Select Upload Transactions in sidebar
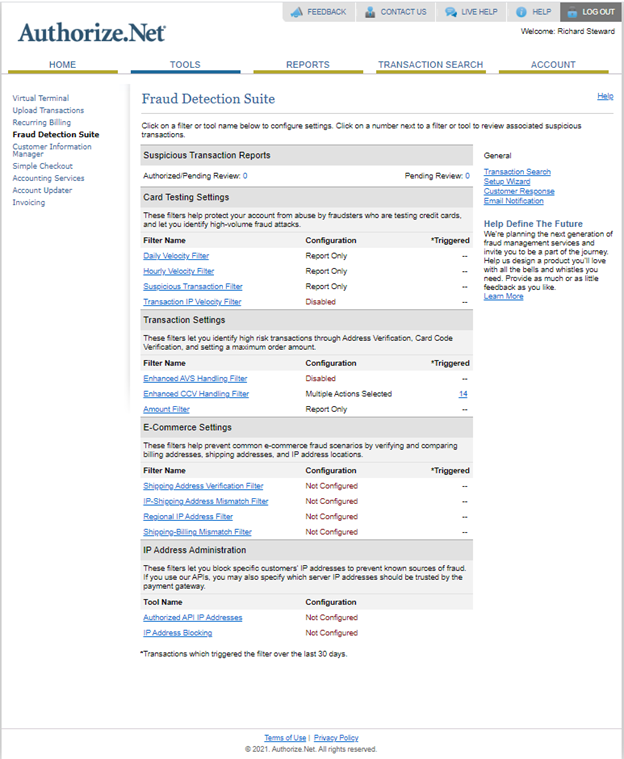 coord(48,110)
